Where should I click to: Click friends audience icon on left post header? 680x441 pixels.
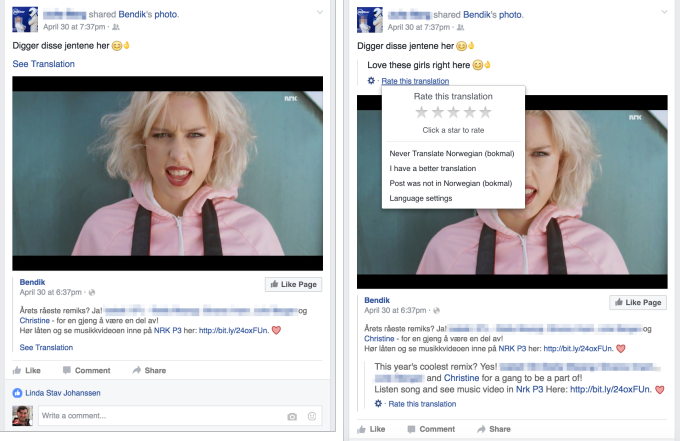tap(116, 27)
